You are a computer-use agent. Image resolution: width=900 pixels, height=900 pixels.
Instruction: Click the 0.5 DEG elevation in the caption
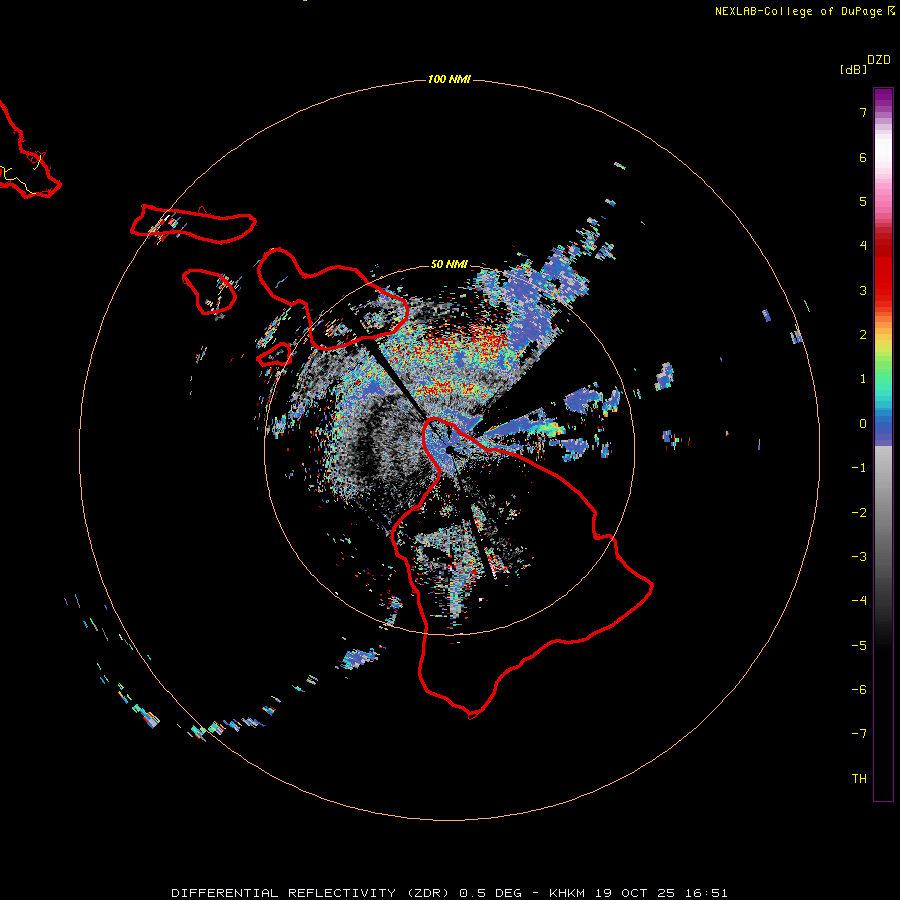point(490,893)
